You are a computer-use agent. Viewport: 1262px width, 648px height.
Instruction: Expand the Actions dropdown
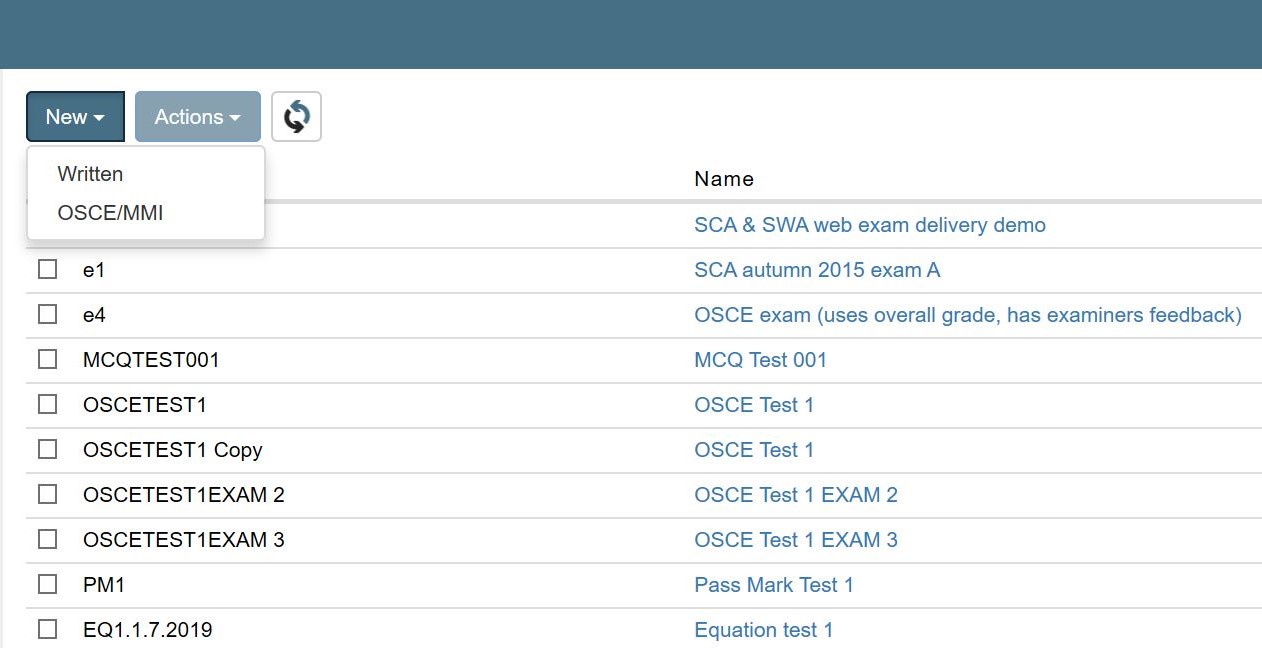(x=198, y=117)
